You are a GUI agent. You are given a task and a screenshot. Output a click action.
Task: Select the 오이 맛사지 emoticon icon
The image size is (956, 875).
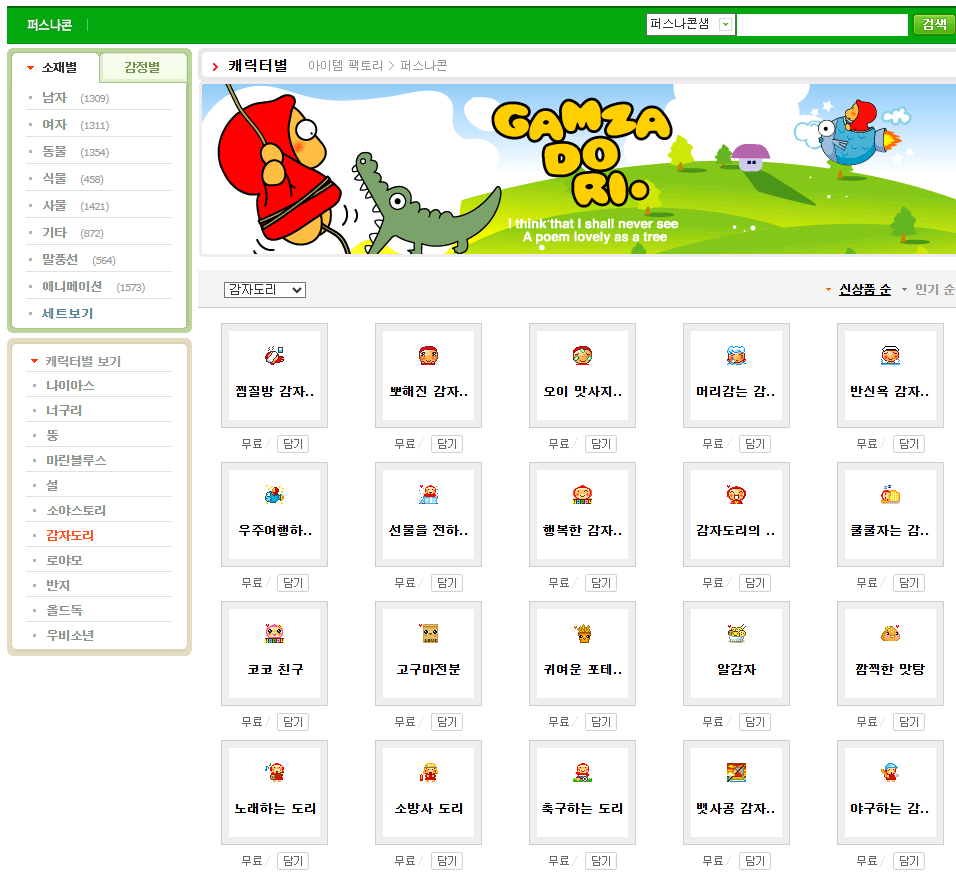(x=582, y=355)
